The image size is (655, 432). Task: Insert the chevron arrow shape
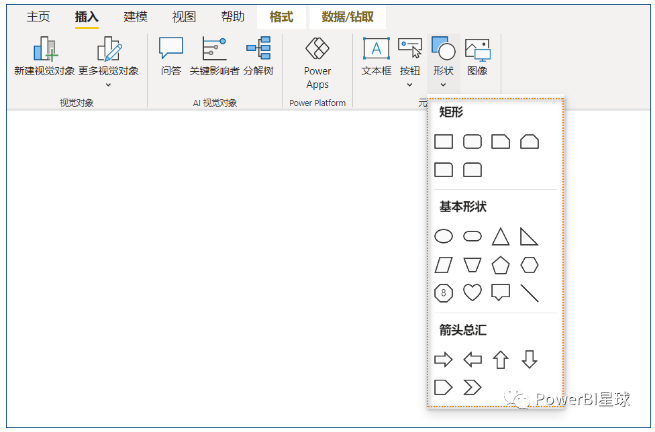click(x=472, y=387)
